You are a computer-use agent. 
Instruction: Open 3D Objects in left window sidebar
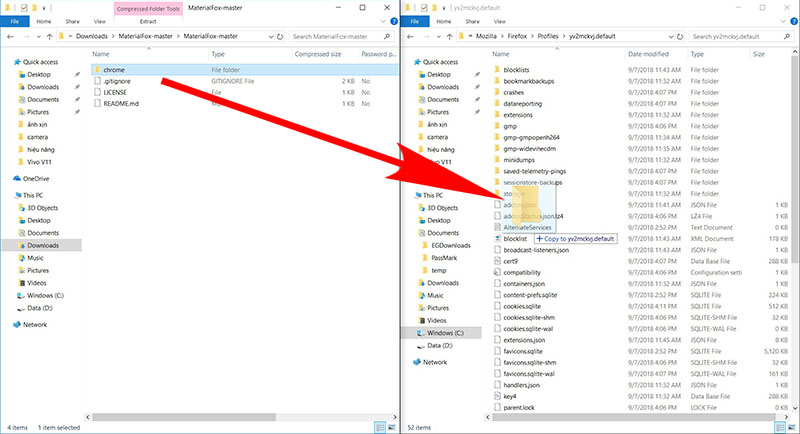coord(42,208)
